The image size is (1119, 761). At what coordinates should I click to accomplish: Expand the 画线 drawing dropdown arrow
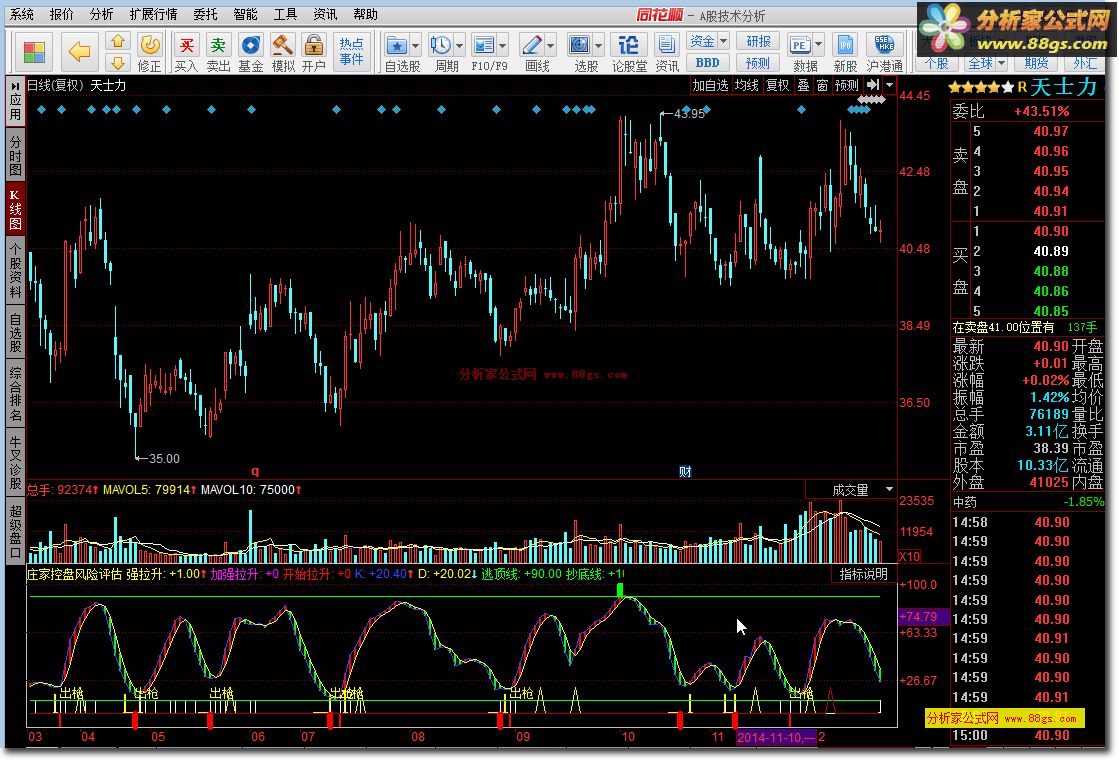click(x=550, y=46)
